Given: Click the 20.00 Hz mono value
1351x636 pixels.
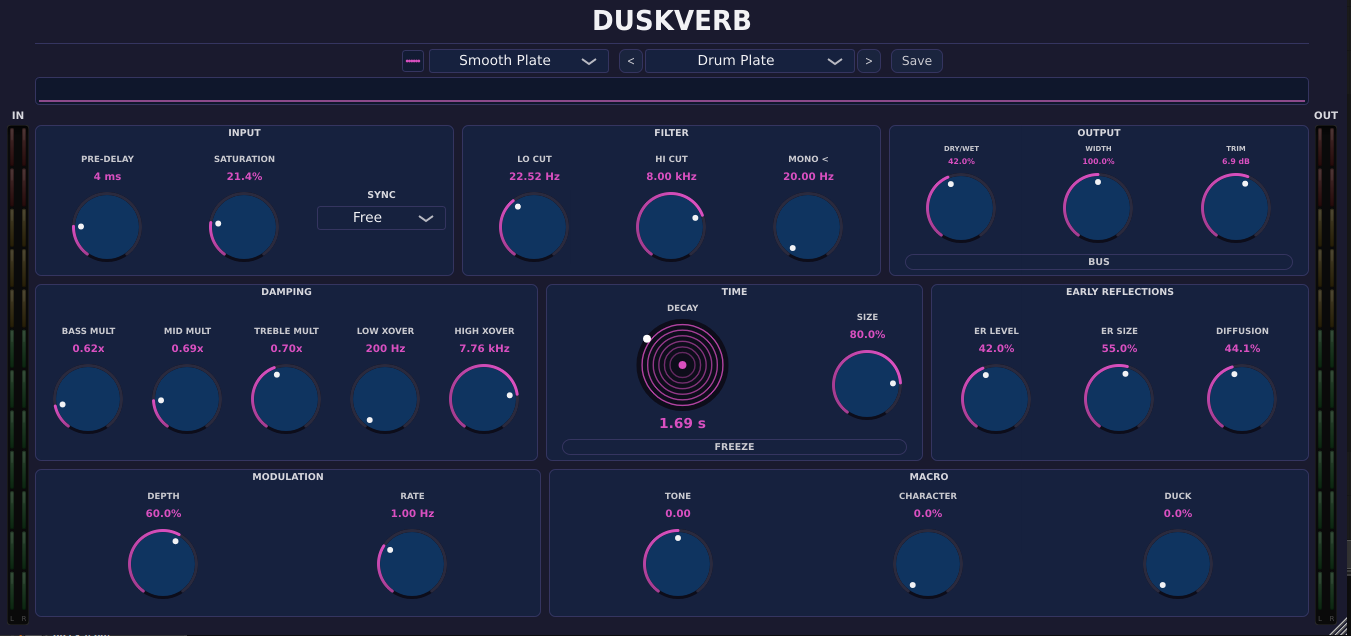Looking at the screenshot, I should click(808, 177).
